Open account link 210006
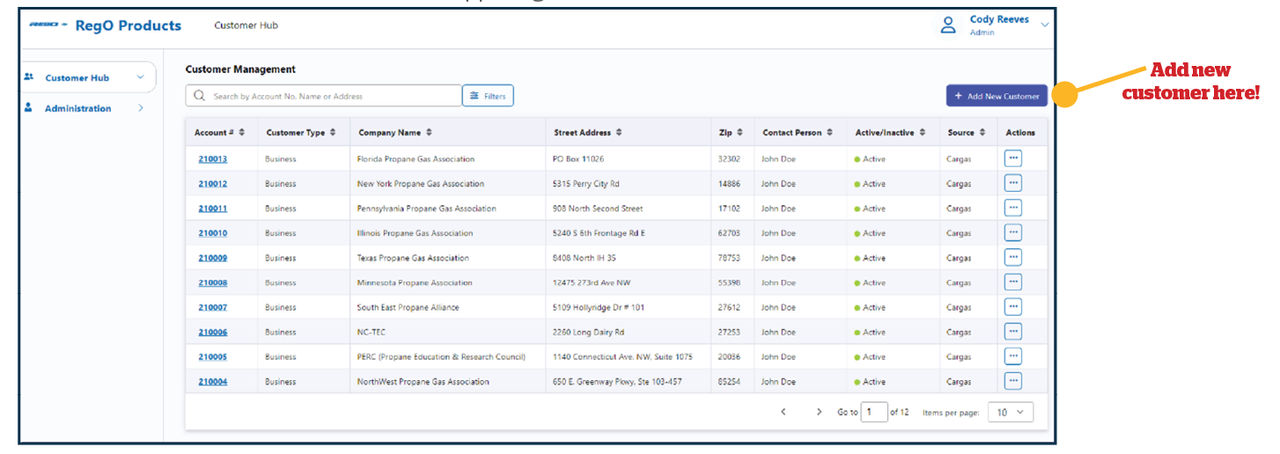1280x454 pixels. point(213,332)
